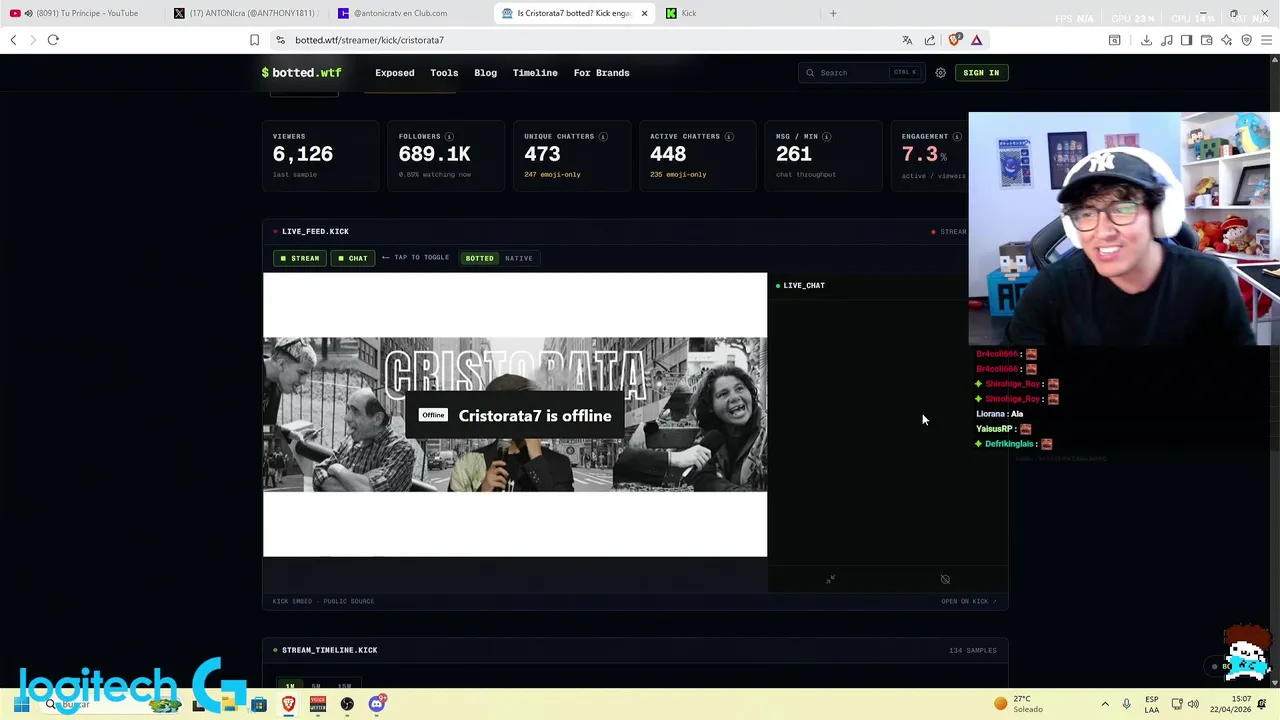The image size is (1280, 720).
Task: Go to the Blog page
Action: tap(485, 73)
